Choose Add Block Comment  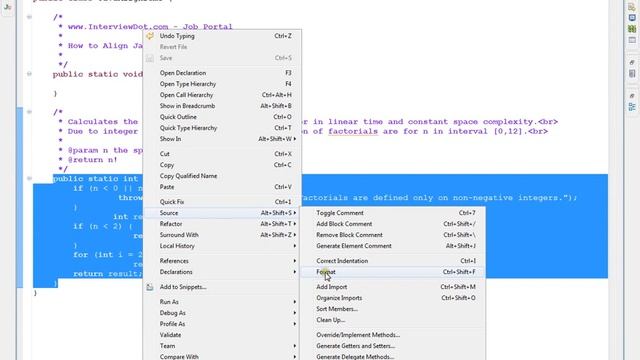pos(393,224)
